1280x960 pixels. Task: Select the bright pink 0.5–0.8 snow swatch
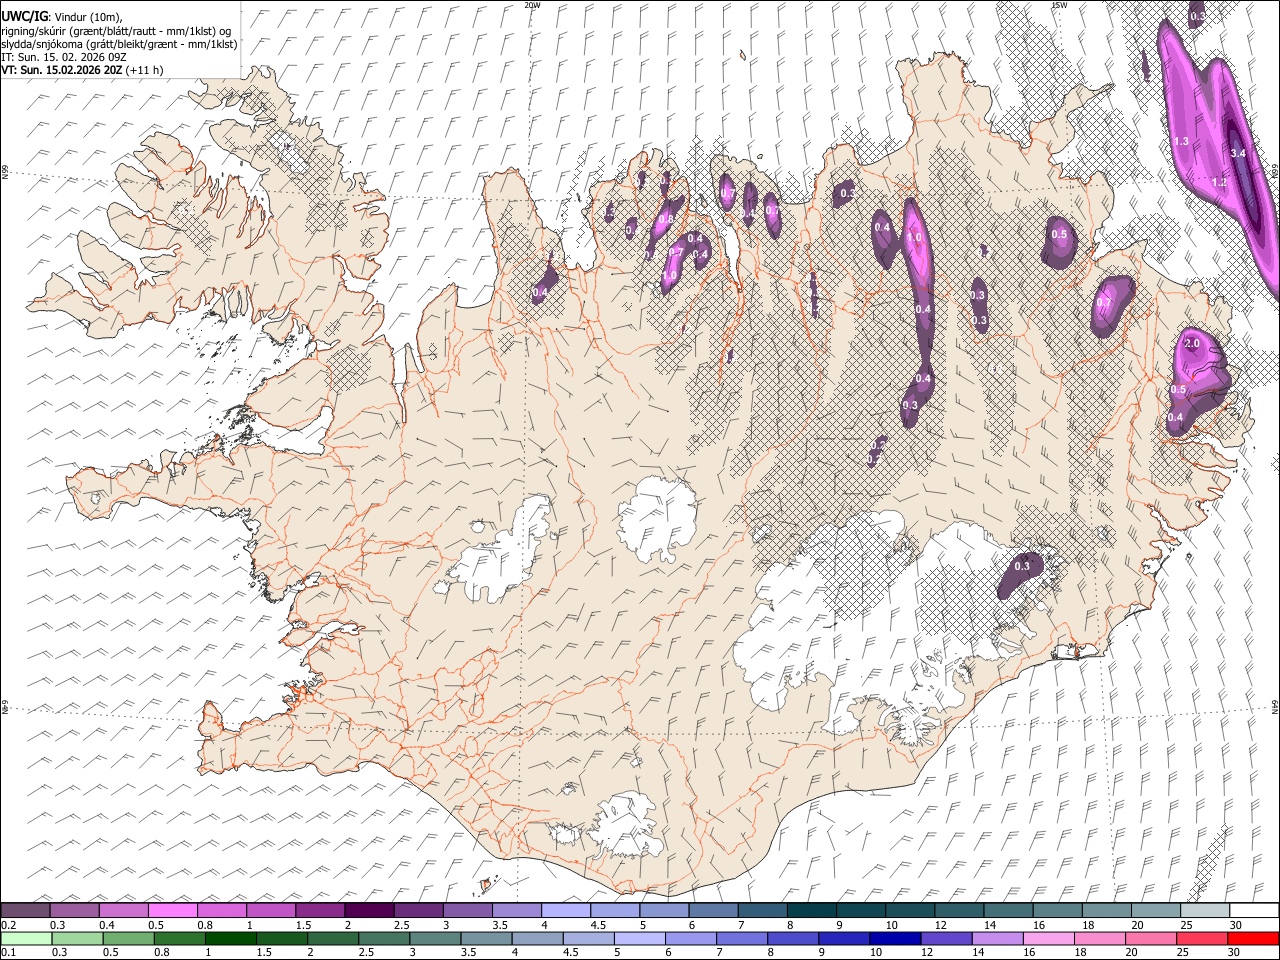tap(173, 911)
